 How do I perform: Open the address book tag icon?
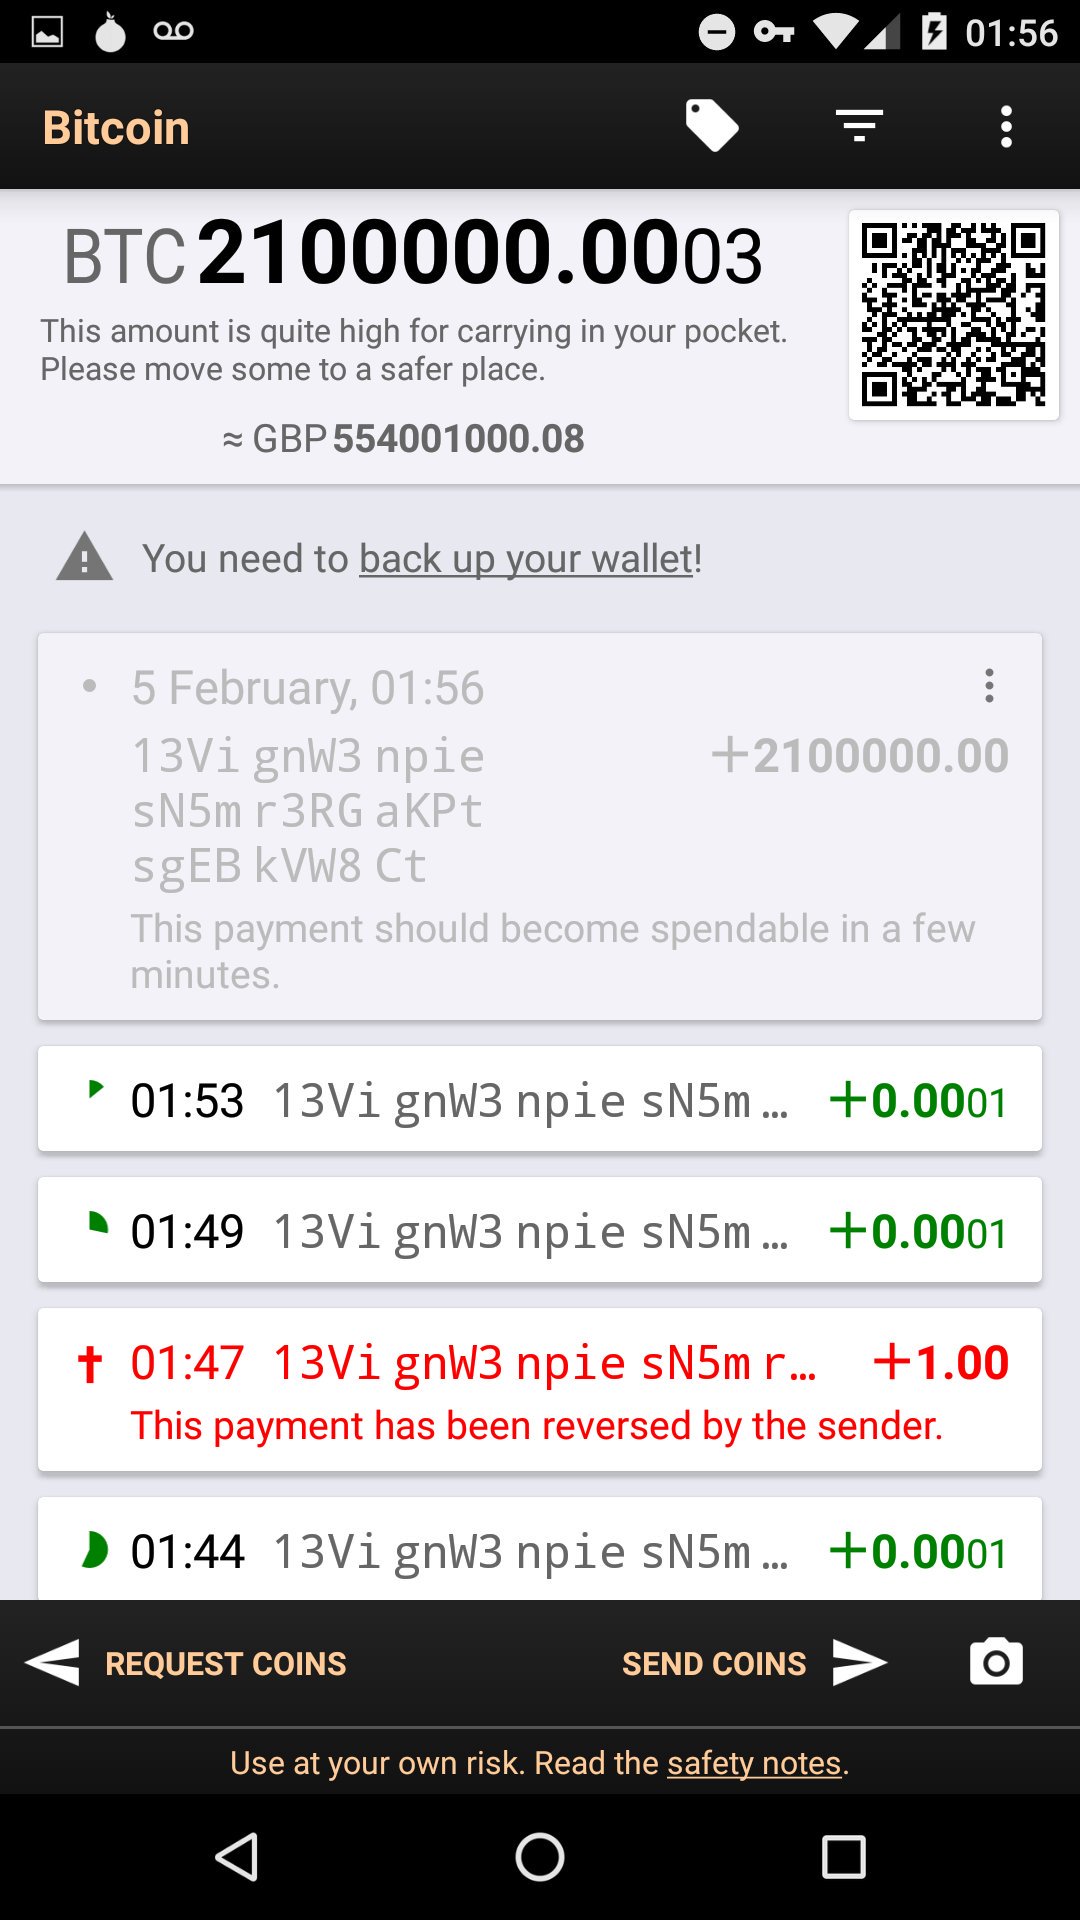click(x=711, y=127)
